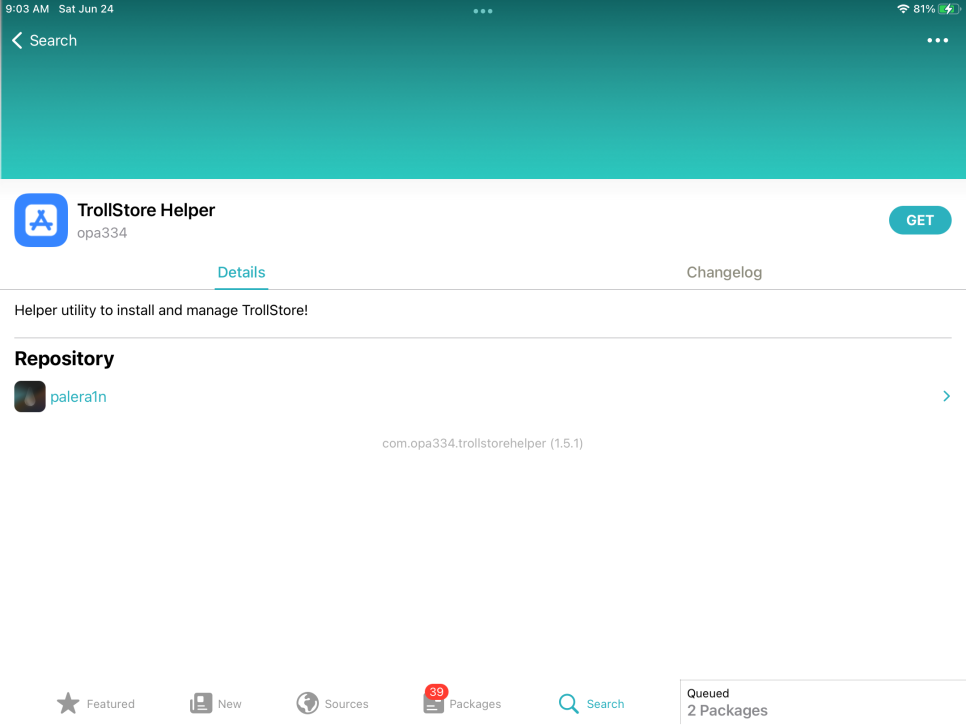Tap the battery indicator in the status bar
Viewport: 966px width, 725px height.
click(949, 9)
